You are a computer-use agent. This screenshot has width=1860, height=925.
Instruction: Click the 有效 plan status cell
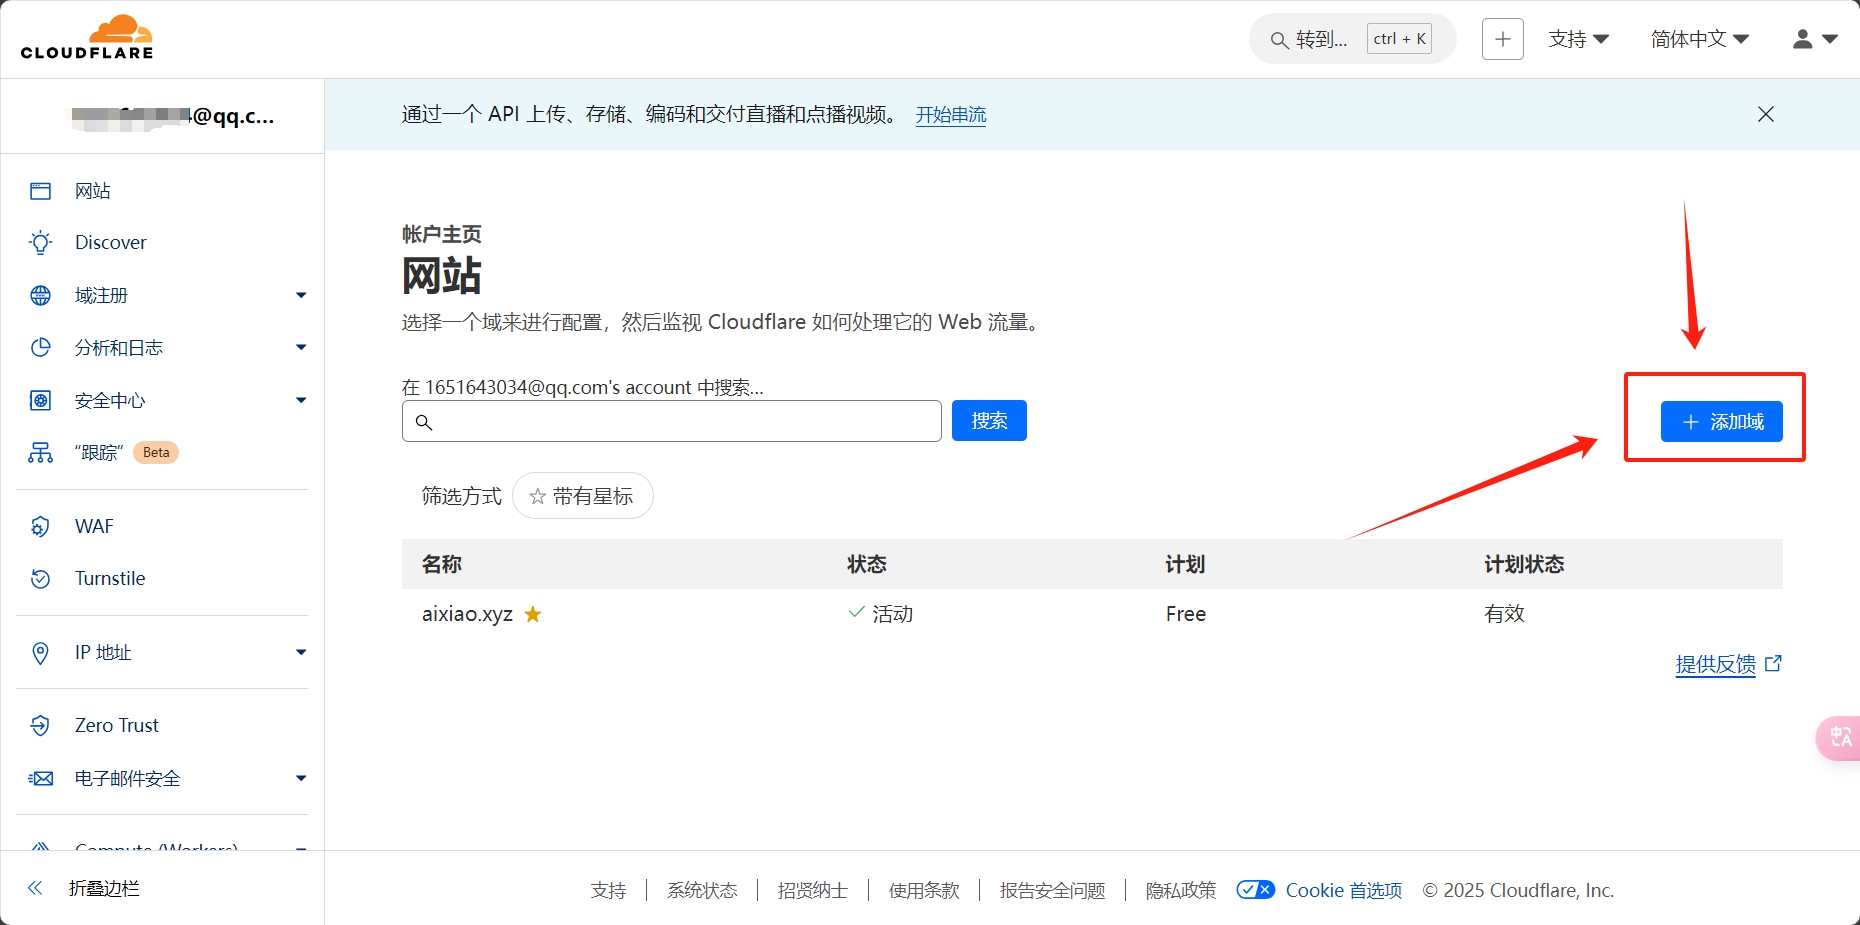1504,614
